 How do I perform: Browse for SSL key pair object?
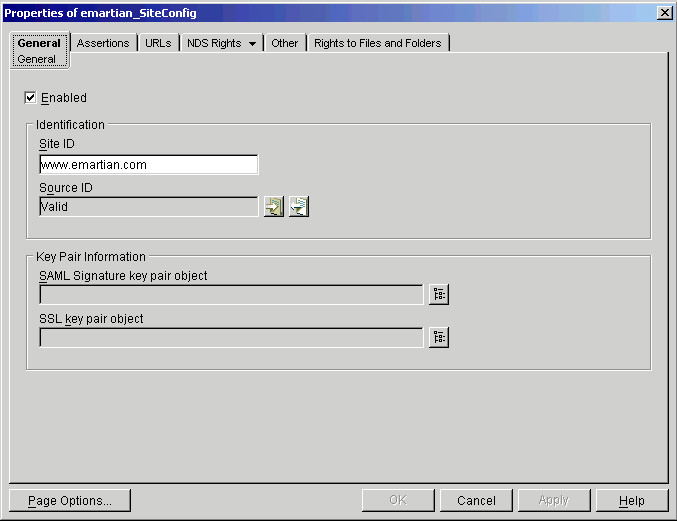point(439,337)
